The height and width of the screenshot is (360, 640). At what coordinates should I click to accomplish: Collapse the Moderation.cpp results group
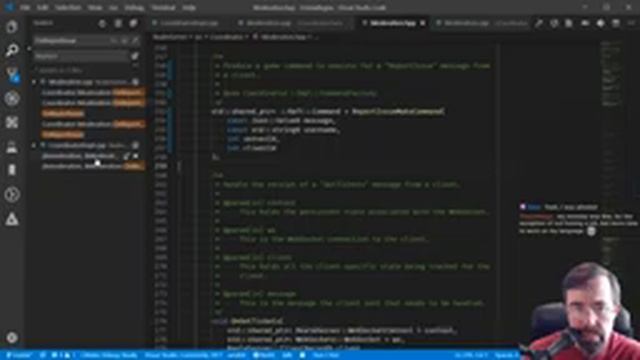click(34, 82)
